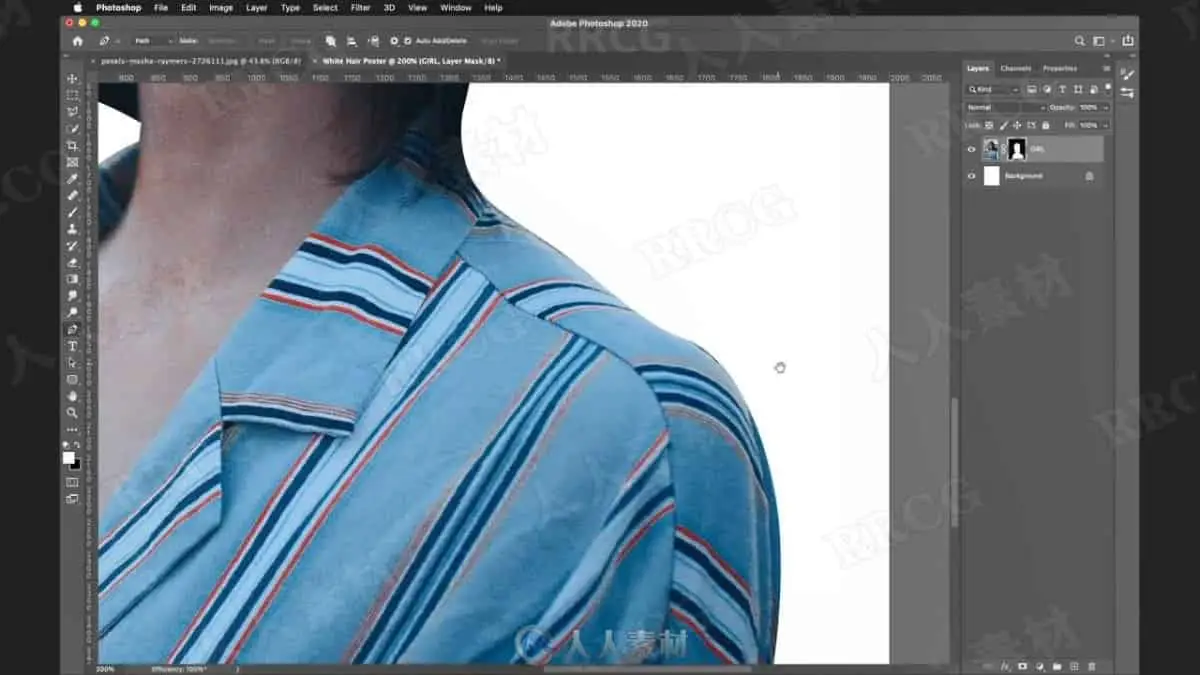Image resolution: width=1200 pixels, height=675 pixels.
Task: Select the Pen tool in toolbar
Action: 72,329
